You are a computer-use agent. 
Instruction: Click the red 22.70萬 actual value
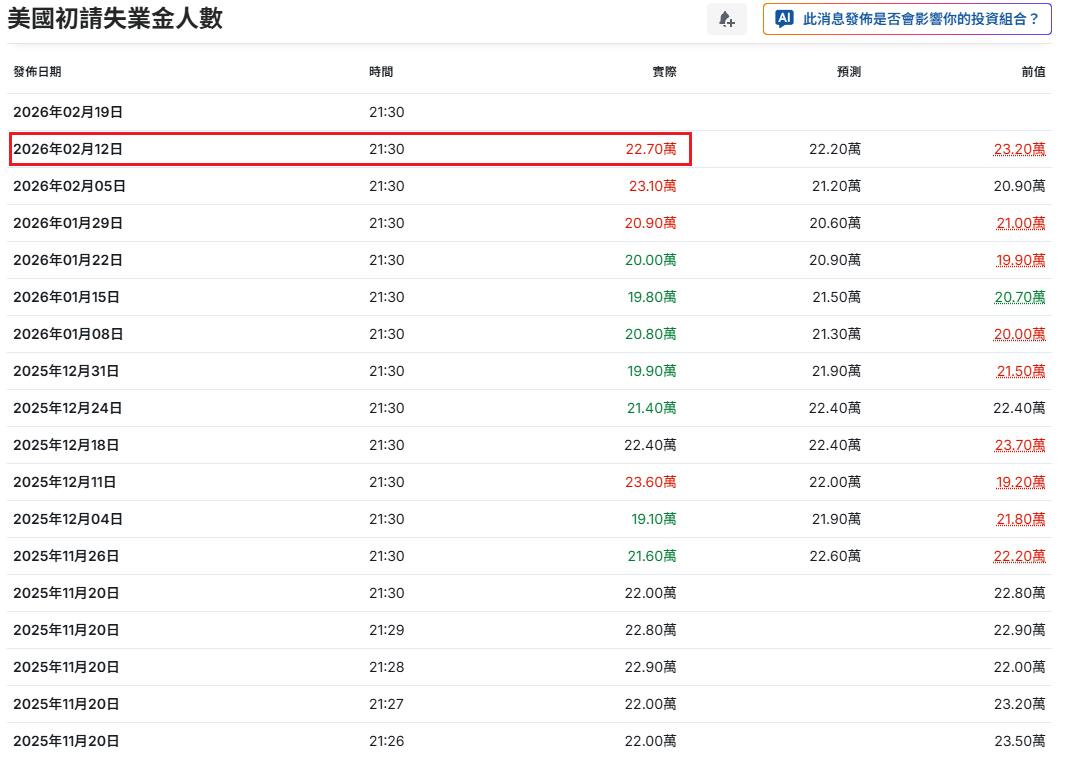pos(651,149)
